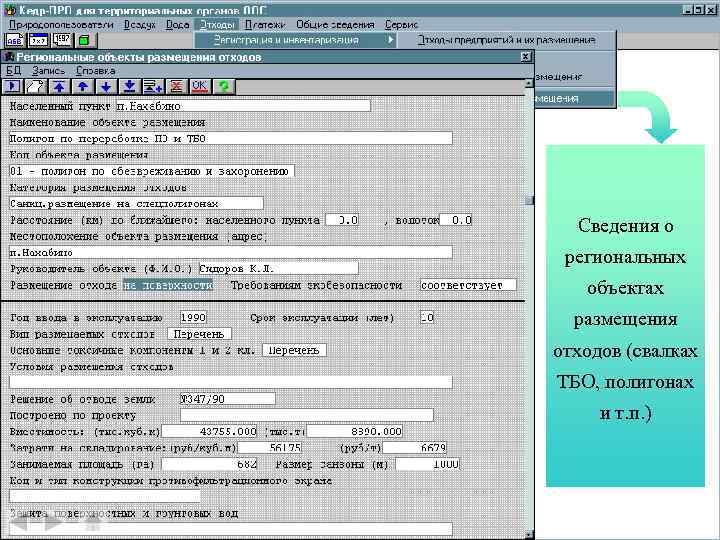This screenshot has width=720, height=540.
Task: Open the БД menu in child window
Action: [13, 71]
